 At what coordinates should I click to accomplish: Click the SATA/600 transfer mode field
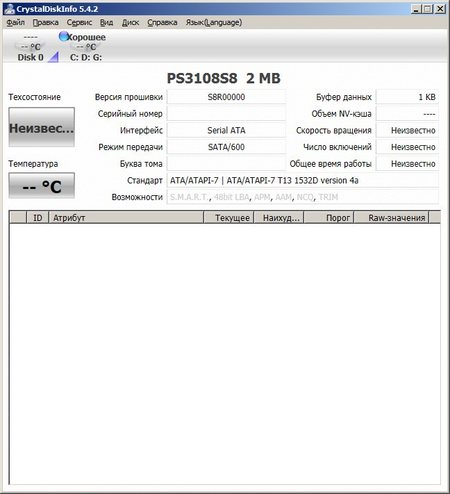click(226, 147)
